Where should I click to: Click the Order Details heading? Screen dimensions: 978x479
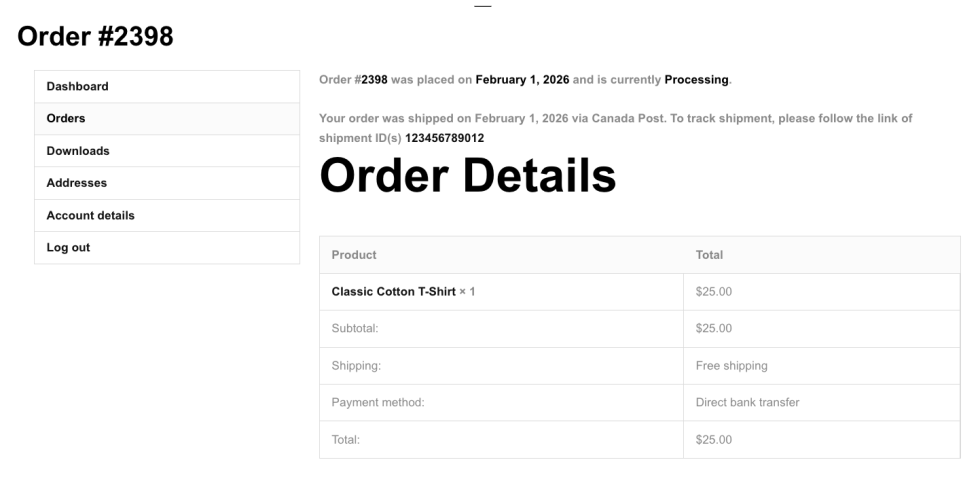pyautogui.click(x=467, y=177)
